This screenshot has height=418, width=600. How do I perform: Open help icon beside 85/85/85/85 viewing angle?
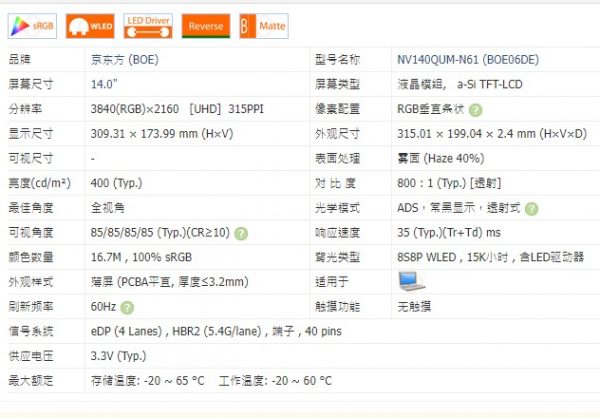click(241, 233)
